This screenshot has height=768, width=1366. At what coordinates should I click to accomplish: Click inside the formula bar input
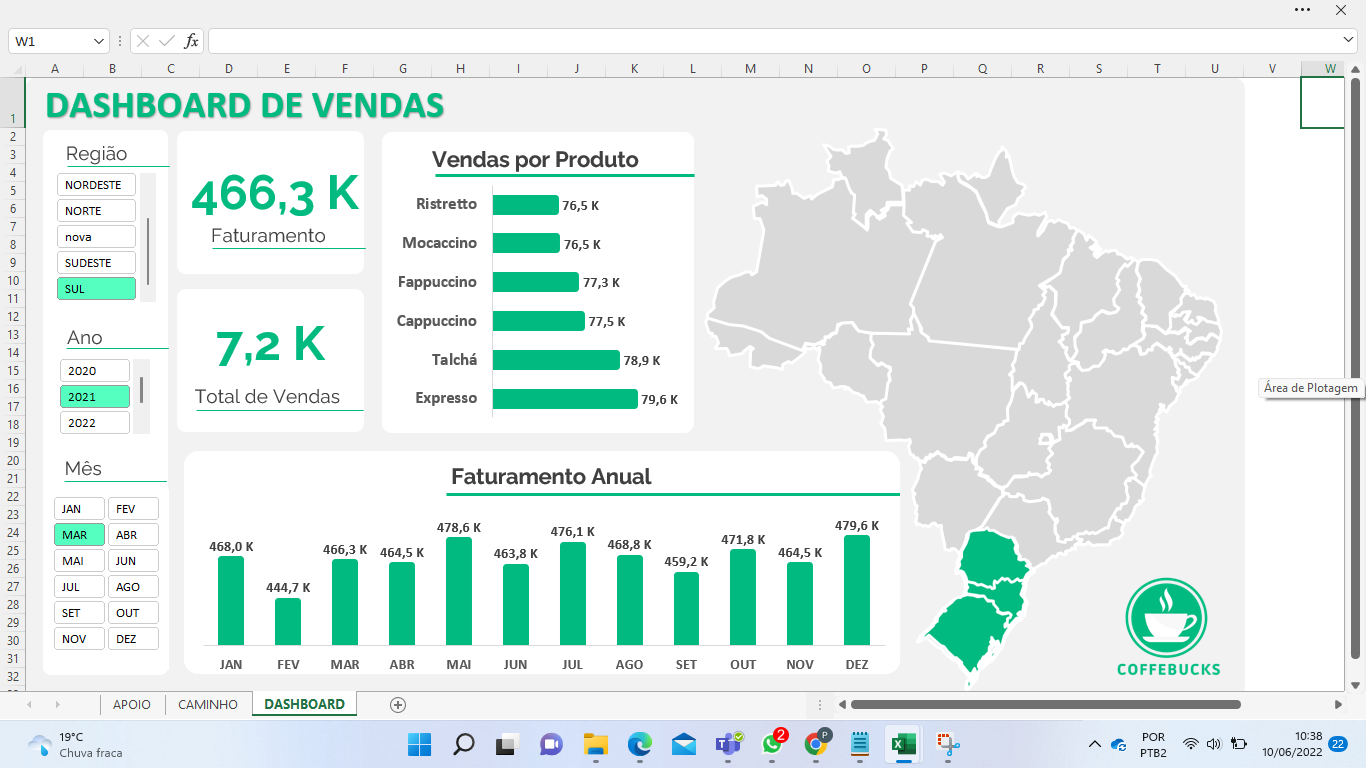[x=770, y=41]
